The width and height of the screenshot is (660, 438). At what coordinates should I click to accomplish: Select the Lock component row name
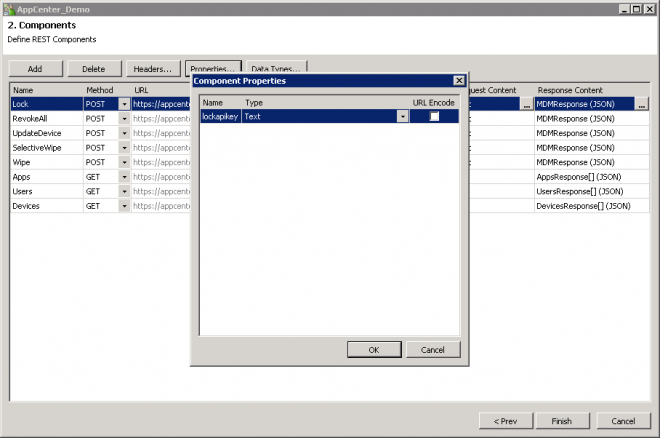point(47,104)
